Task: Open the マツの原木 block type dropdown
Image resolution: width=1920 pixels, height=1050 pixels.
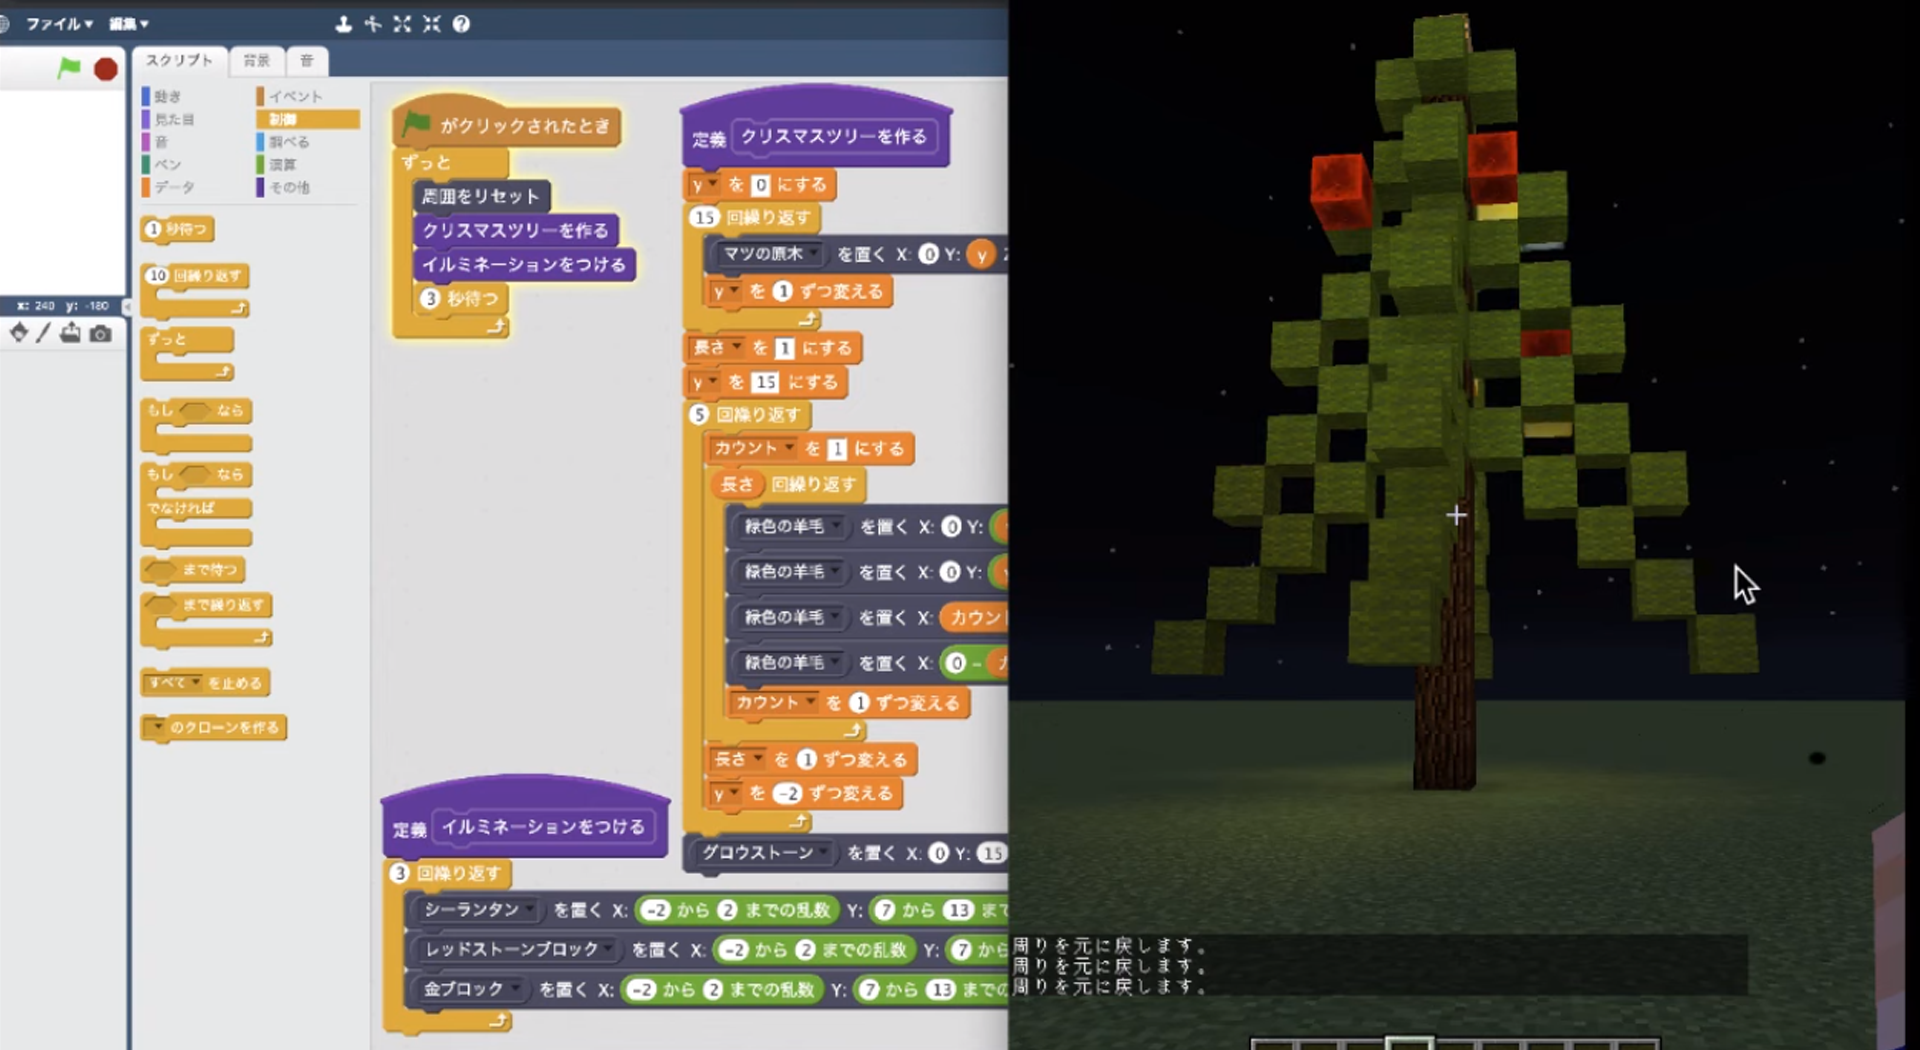Action: [x=815, y=254]
